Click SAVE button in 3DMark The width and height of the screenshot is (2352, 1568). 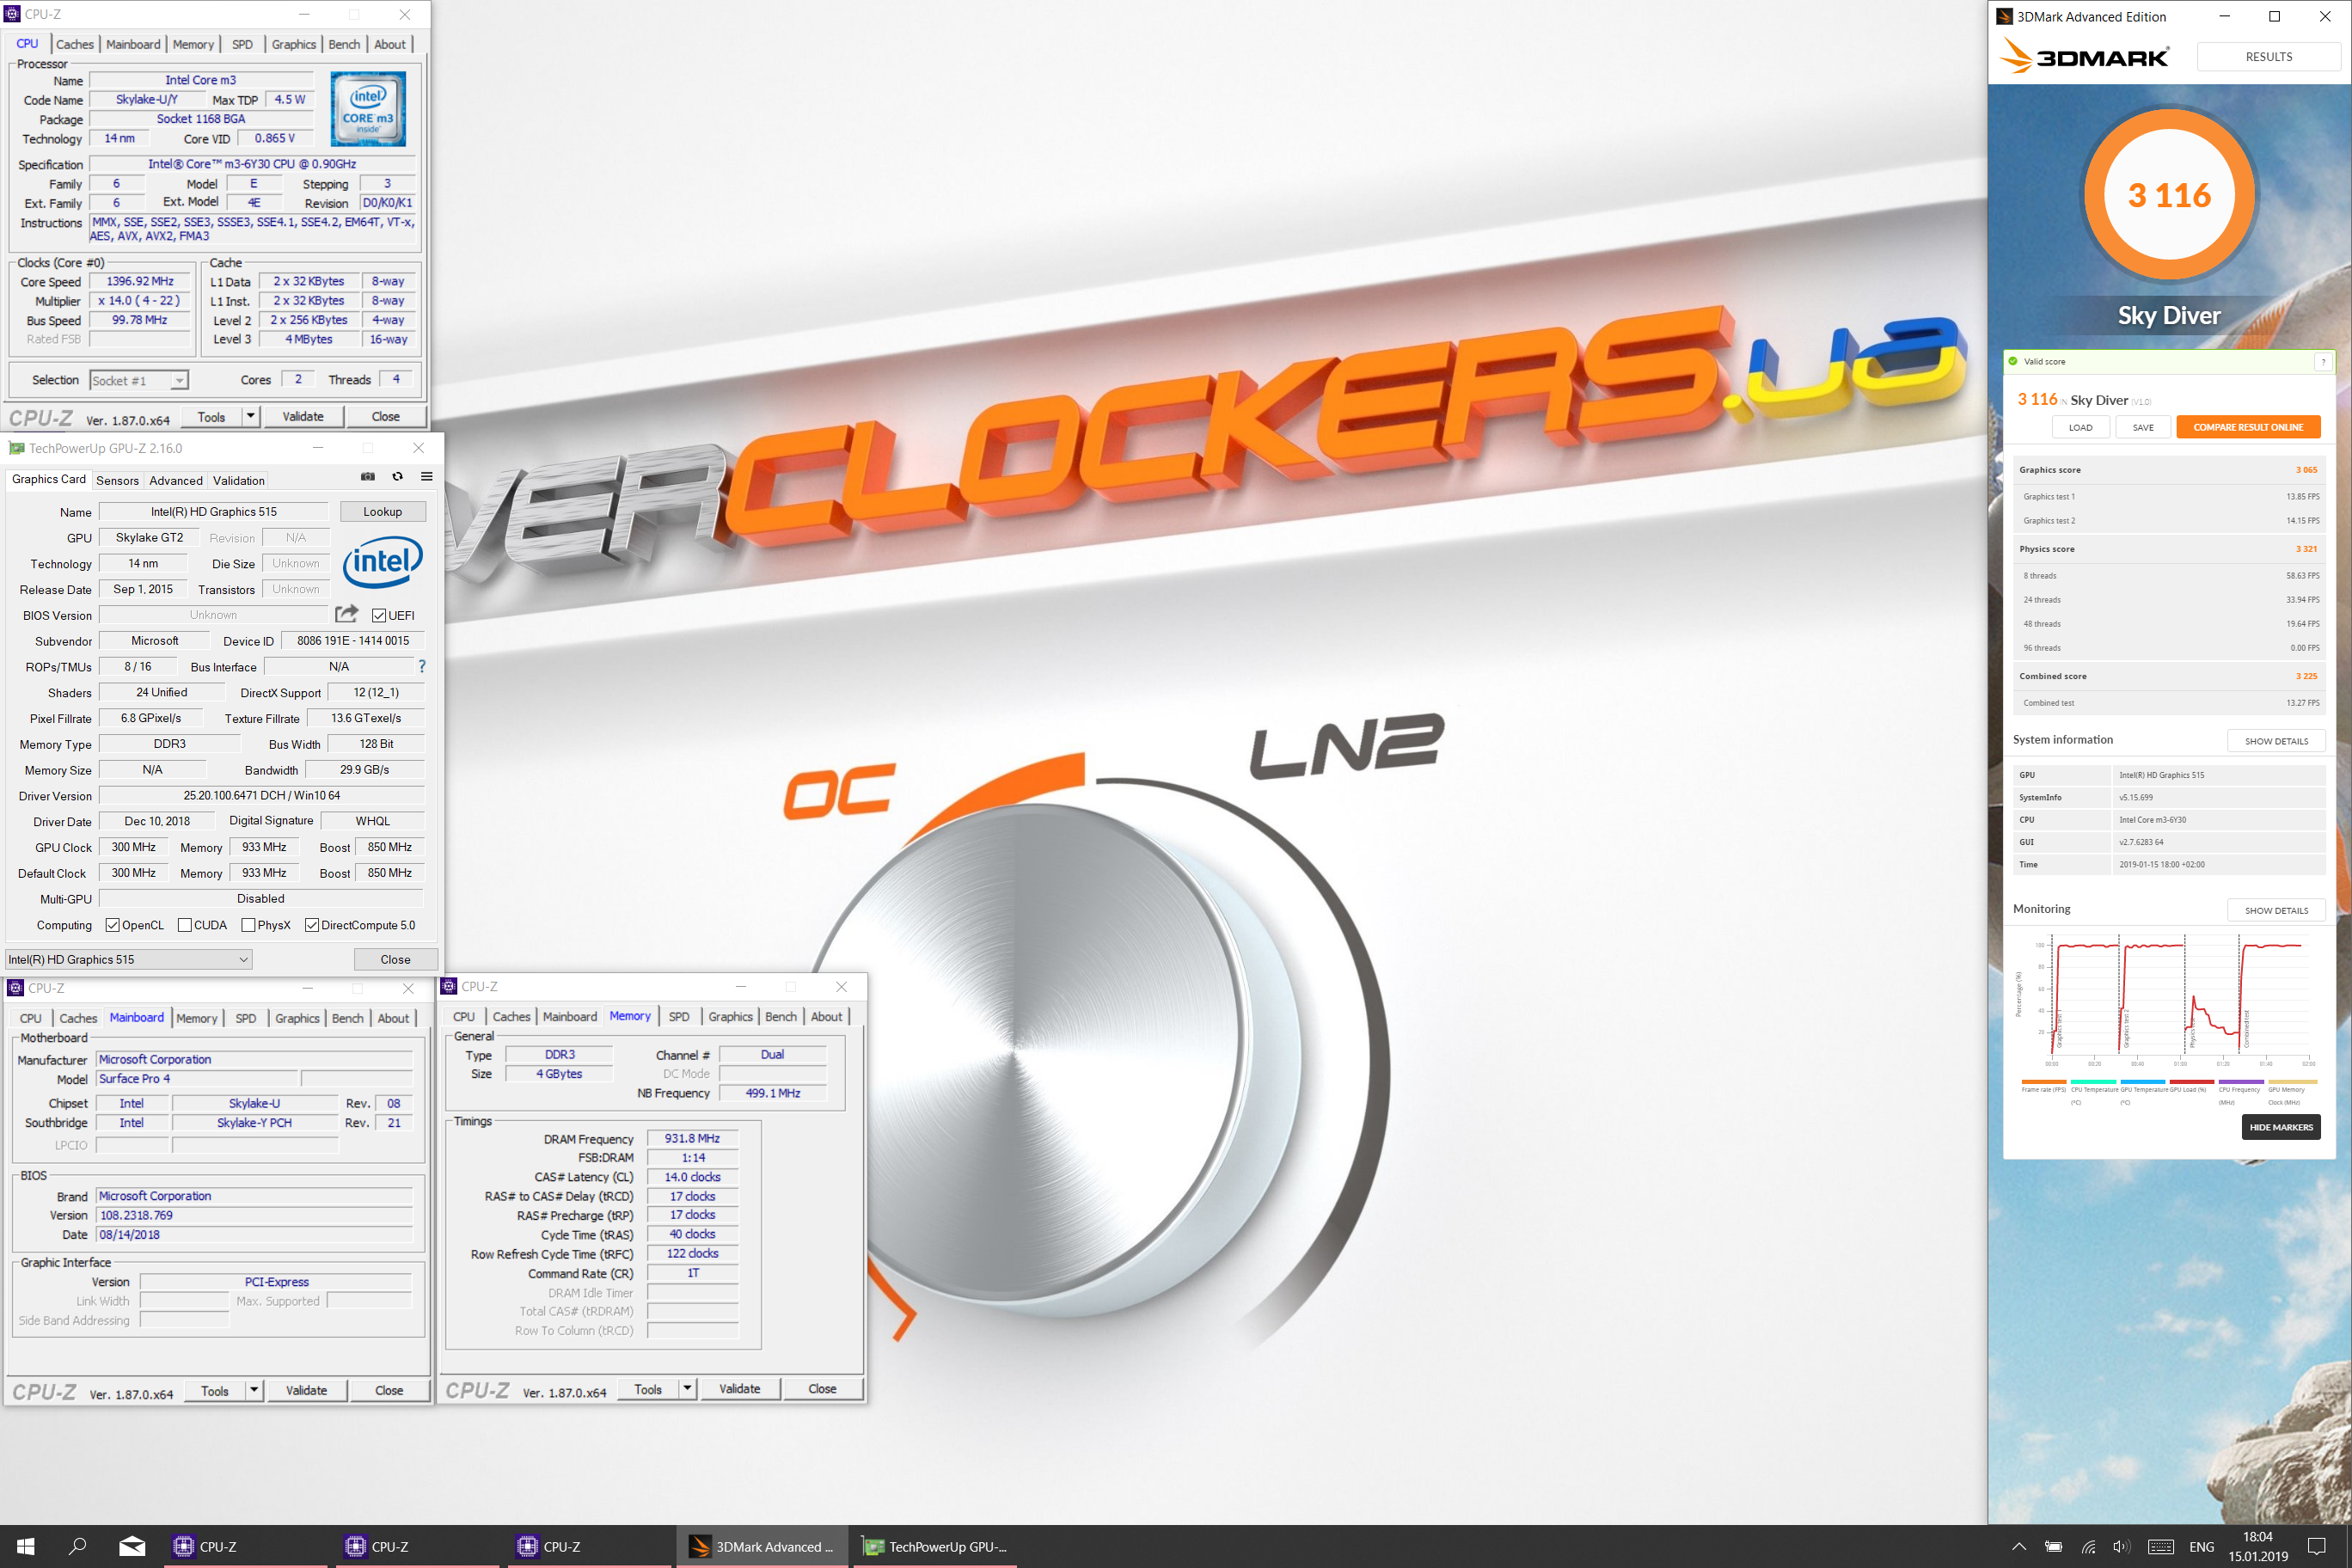2143,427
